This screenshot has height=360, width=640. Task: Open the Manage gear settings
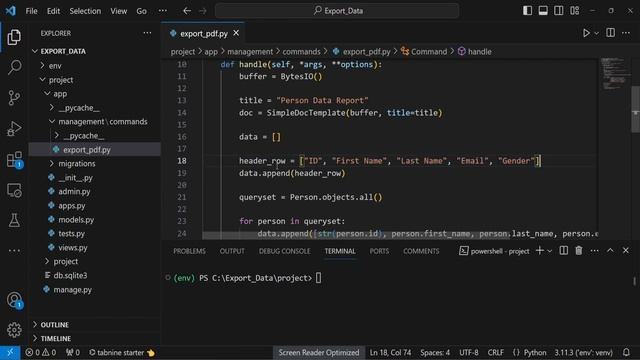(14, 330)
